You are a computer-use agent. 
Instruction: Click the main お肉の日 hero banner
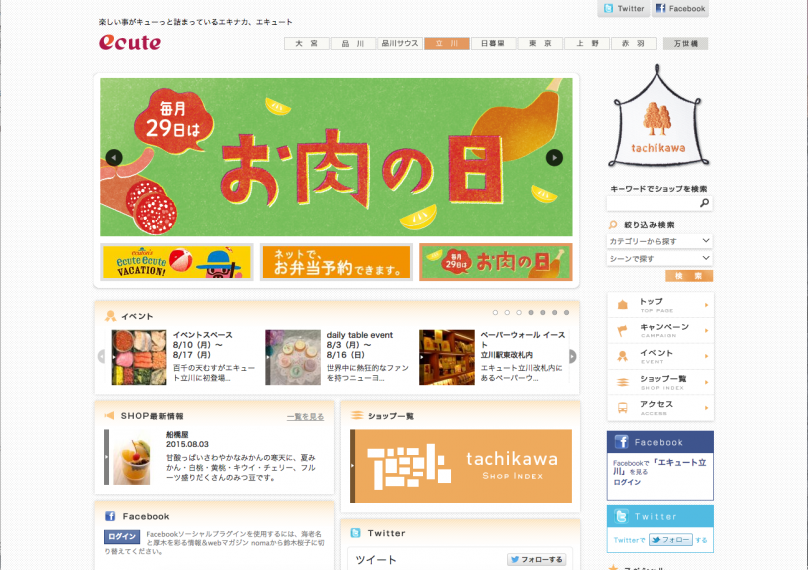[336, 157]
